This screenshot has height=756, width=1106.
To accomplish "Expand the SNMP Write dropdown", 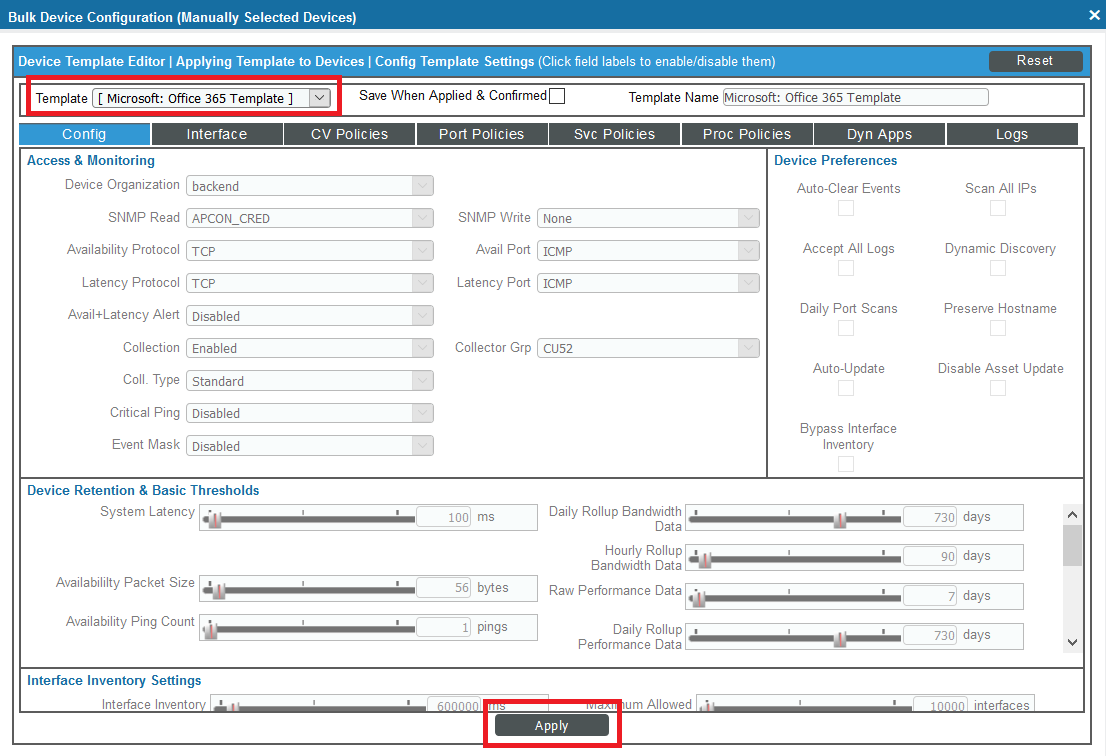I will [x=648, y=219].
